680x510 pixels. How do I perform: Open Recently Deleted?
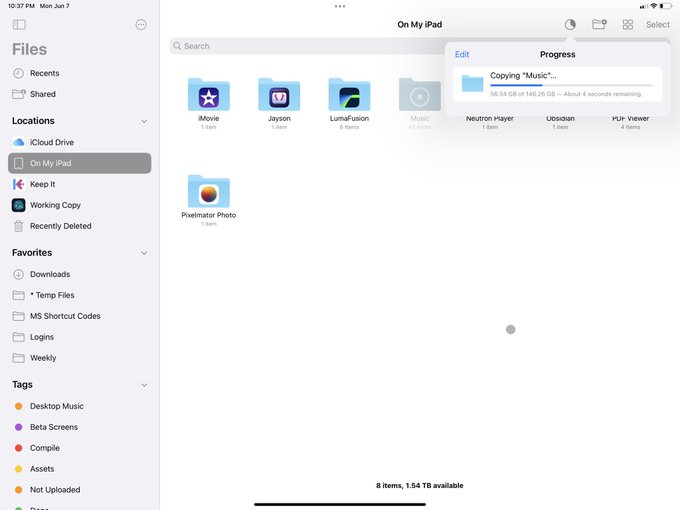pos(80,226)
